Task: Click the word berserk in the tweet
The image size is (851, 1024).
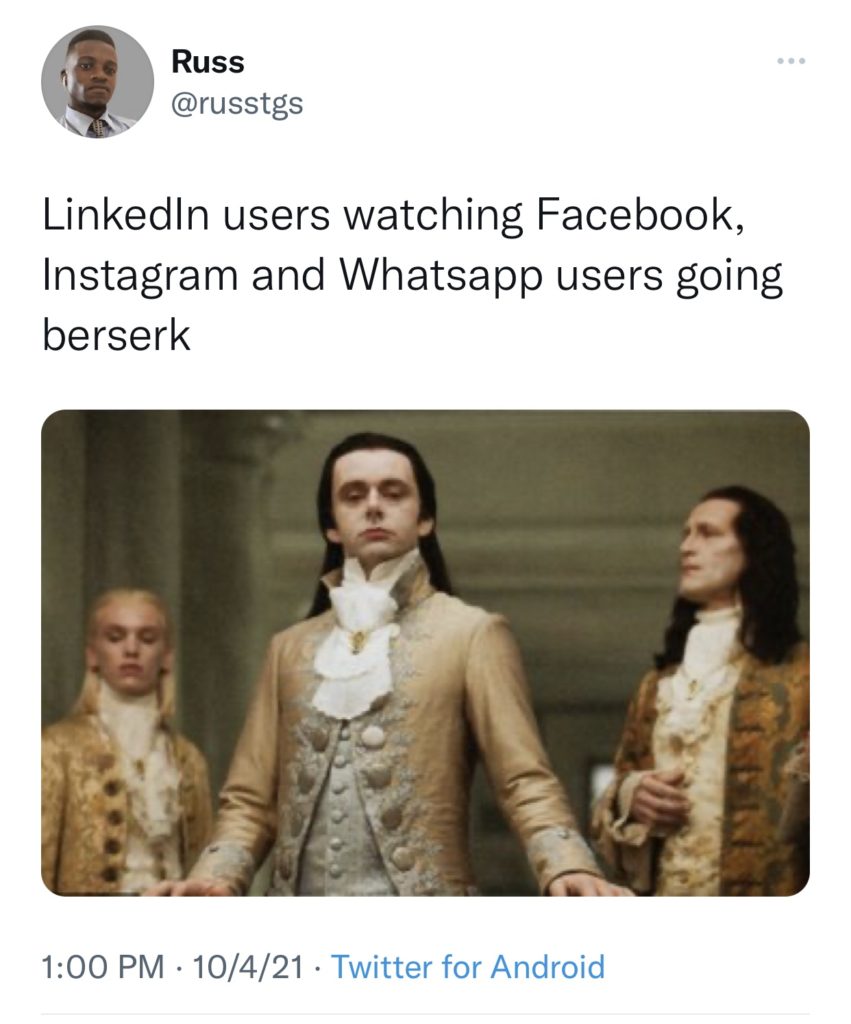Action: click(x=116, y=336)
